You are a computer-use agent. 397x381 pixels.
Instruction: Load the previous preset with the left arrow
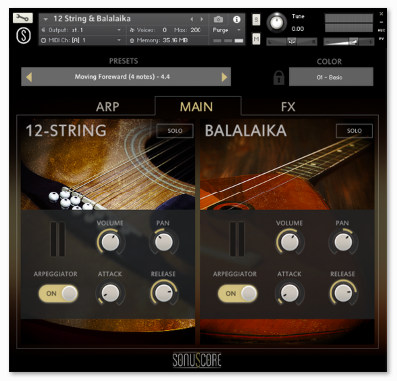pyautogui.click(x=29, y=77)
